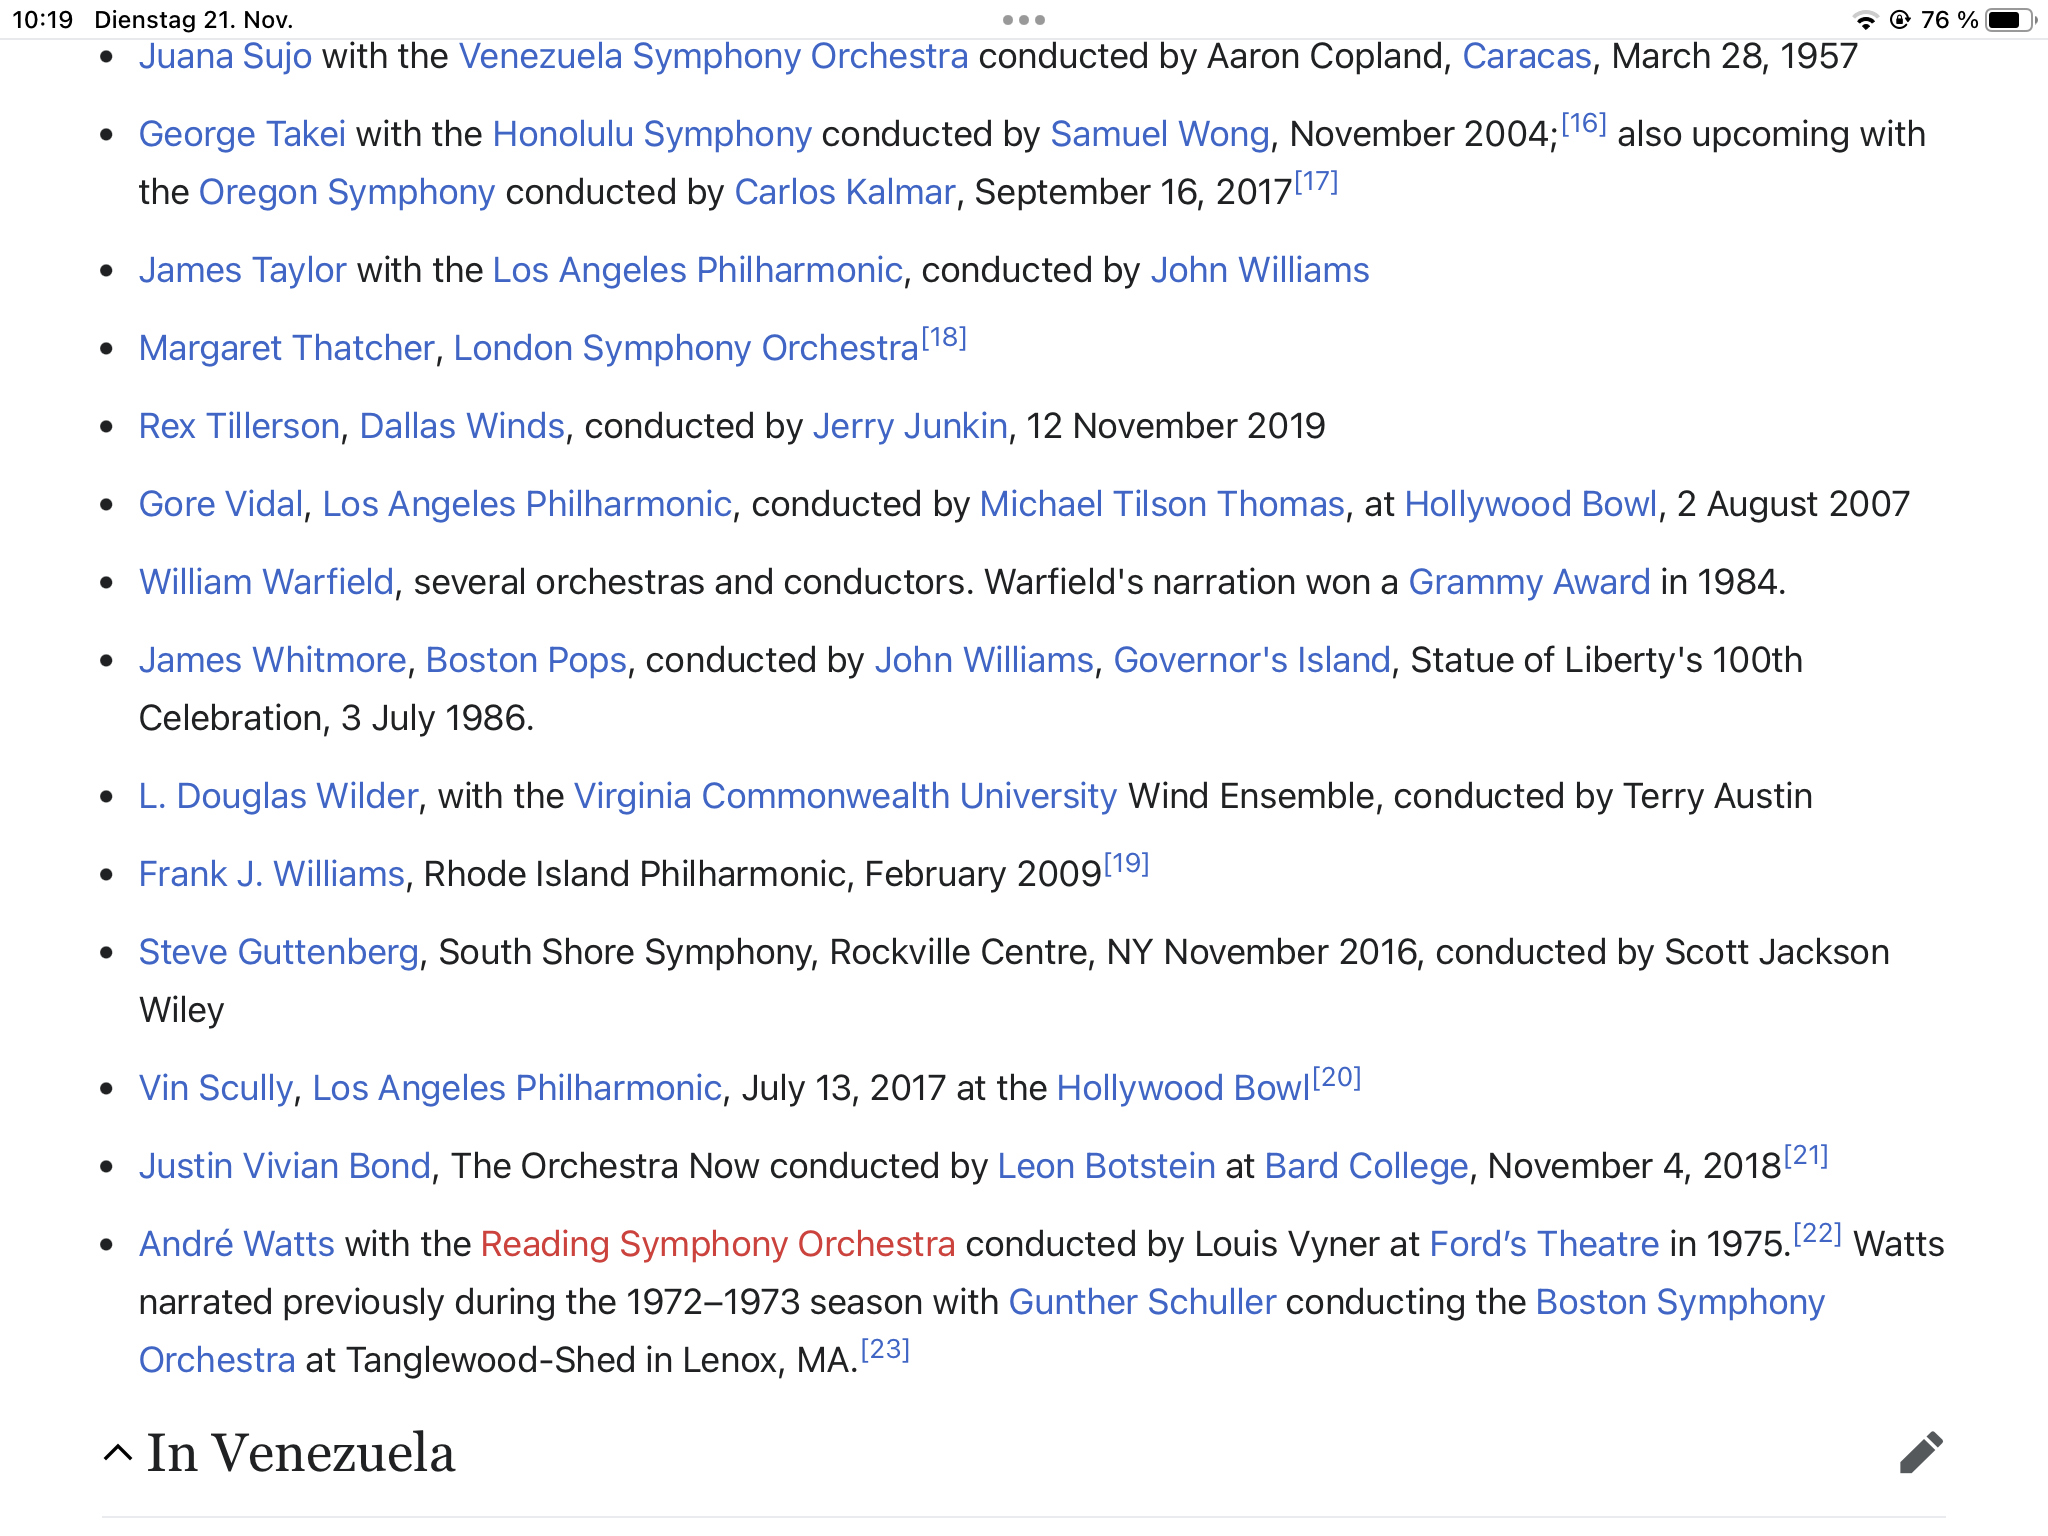Open the Margaret Thatcher link
Screen dimensions: 2048x1536
(287, 348)
